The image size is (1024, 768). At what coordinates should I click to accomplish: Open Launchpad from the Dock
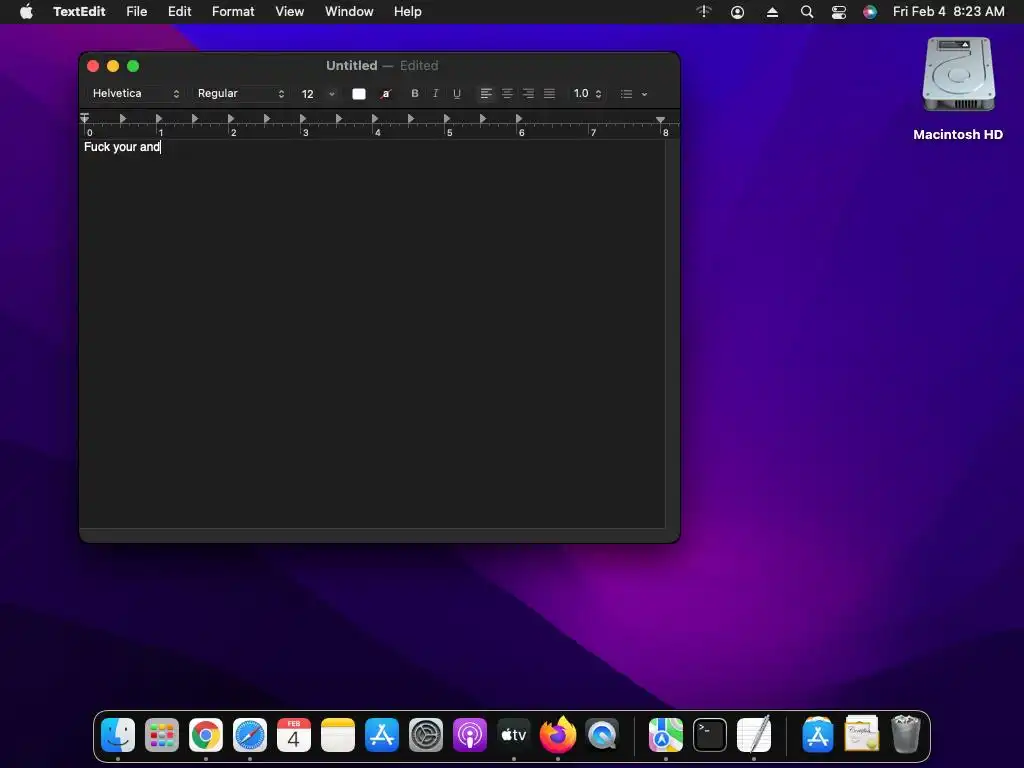coord(162,735)
